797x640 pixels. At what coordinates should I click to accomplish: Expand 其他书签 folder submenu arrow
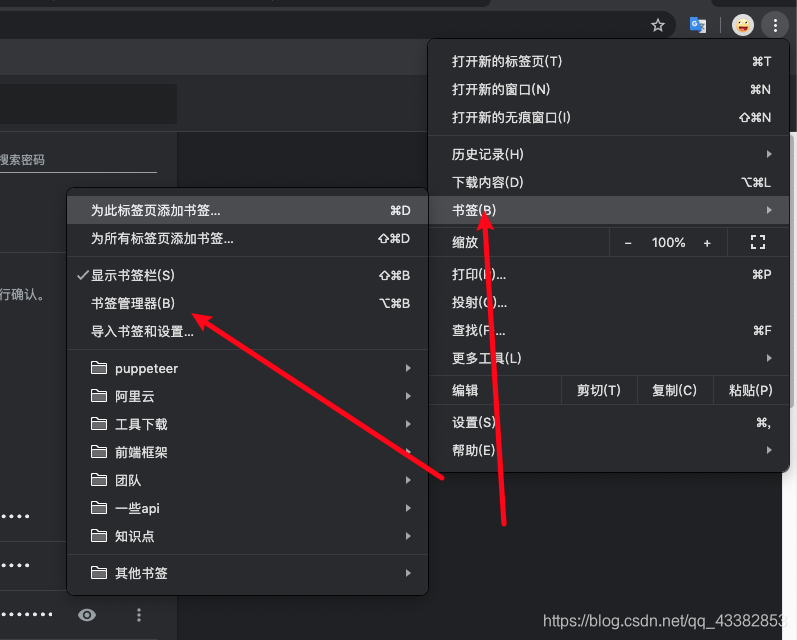pyautogui.click(x=408, y=573)
